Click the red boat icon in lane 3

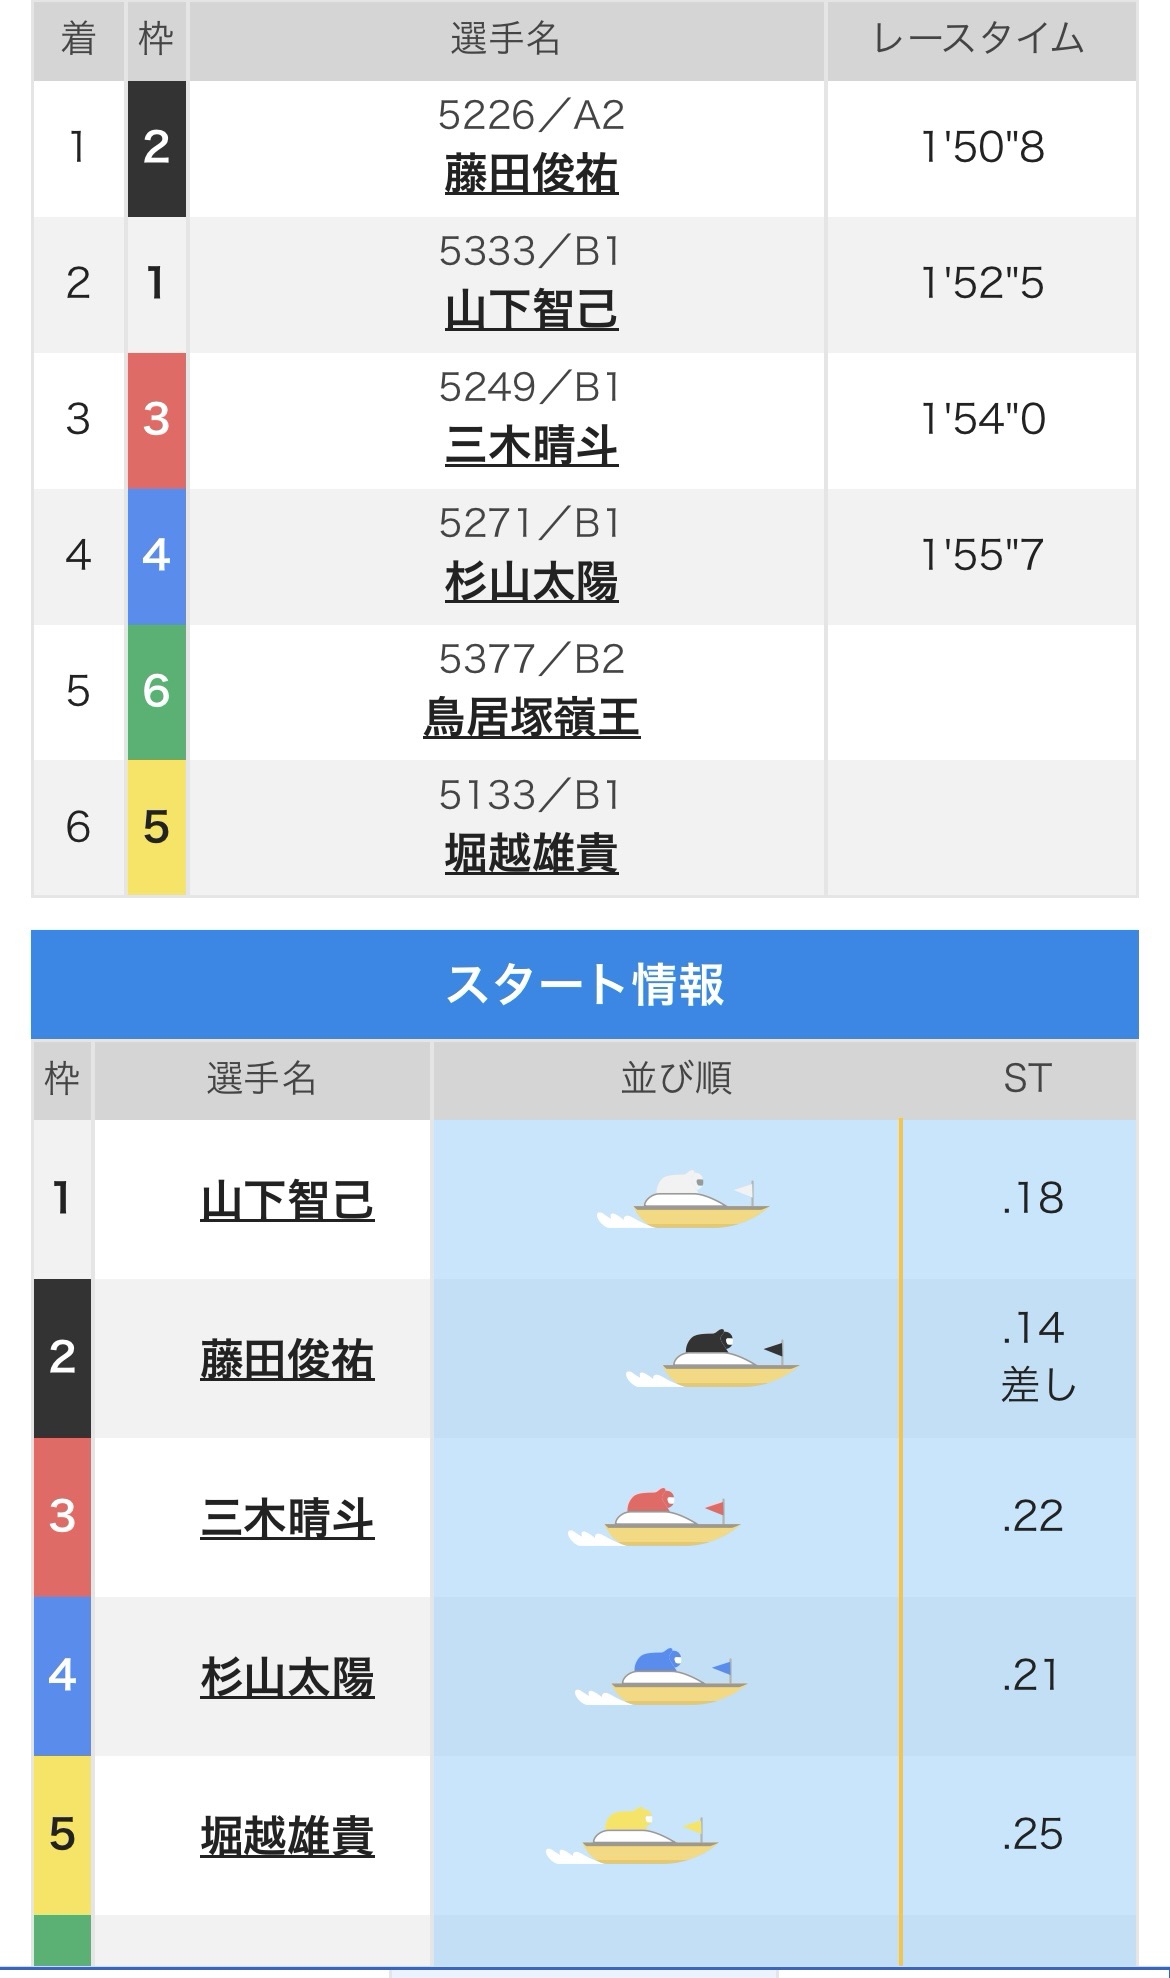[655, 1519]
